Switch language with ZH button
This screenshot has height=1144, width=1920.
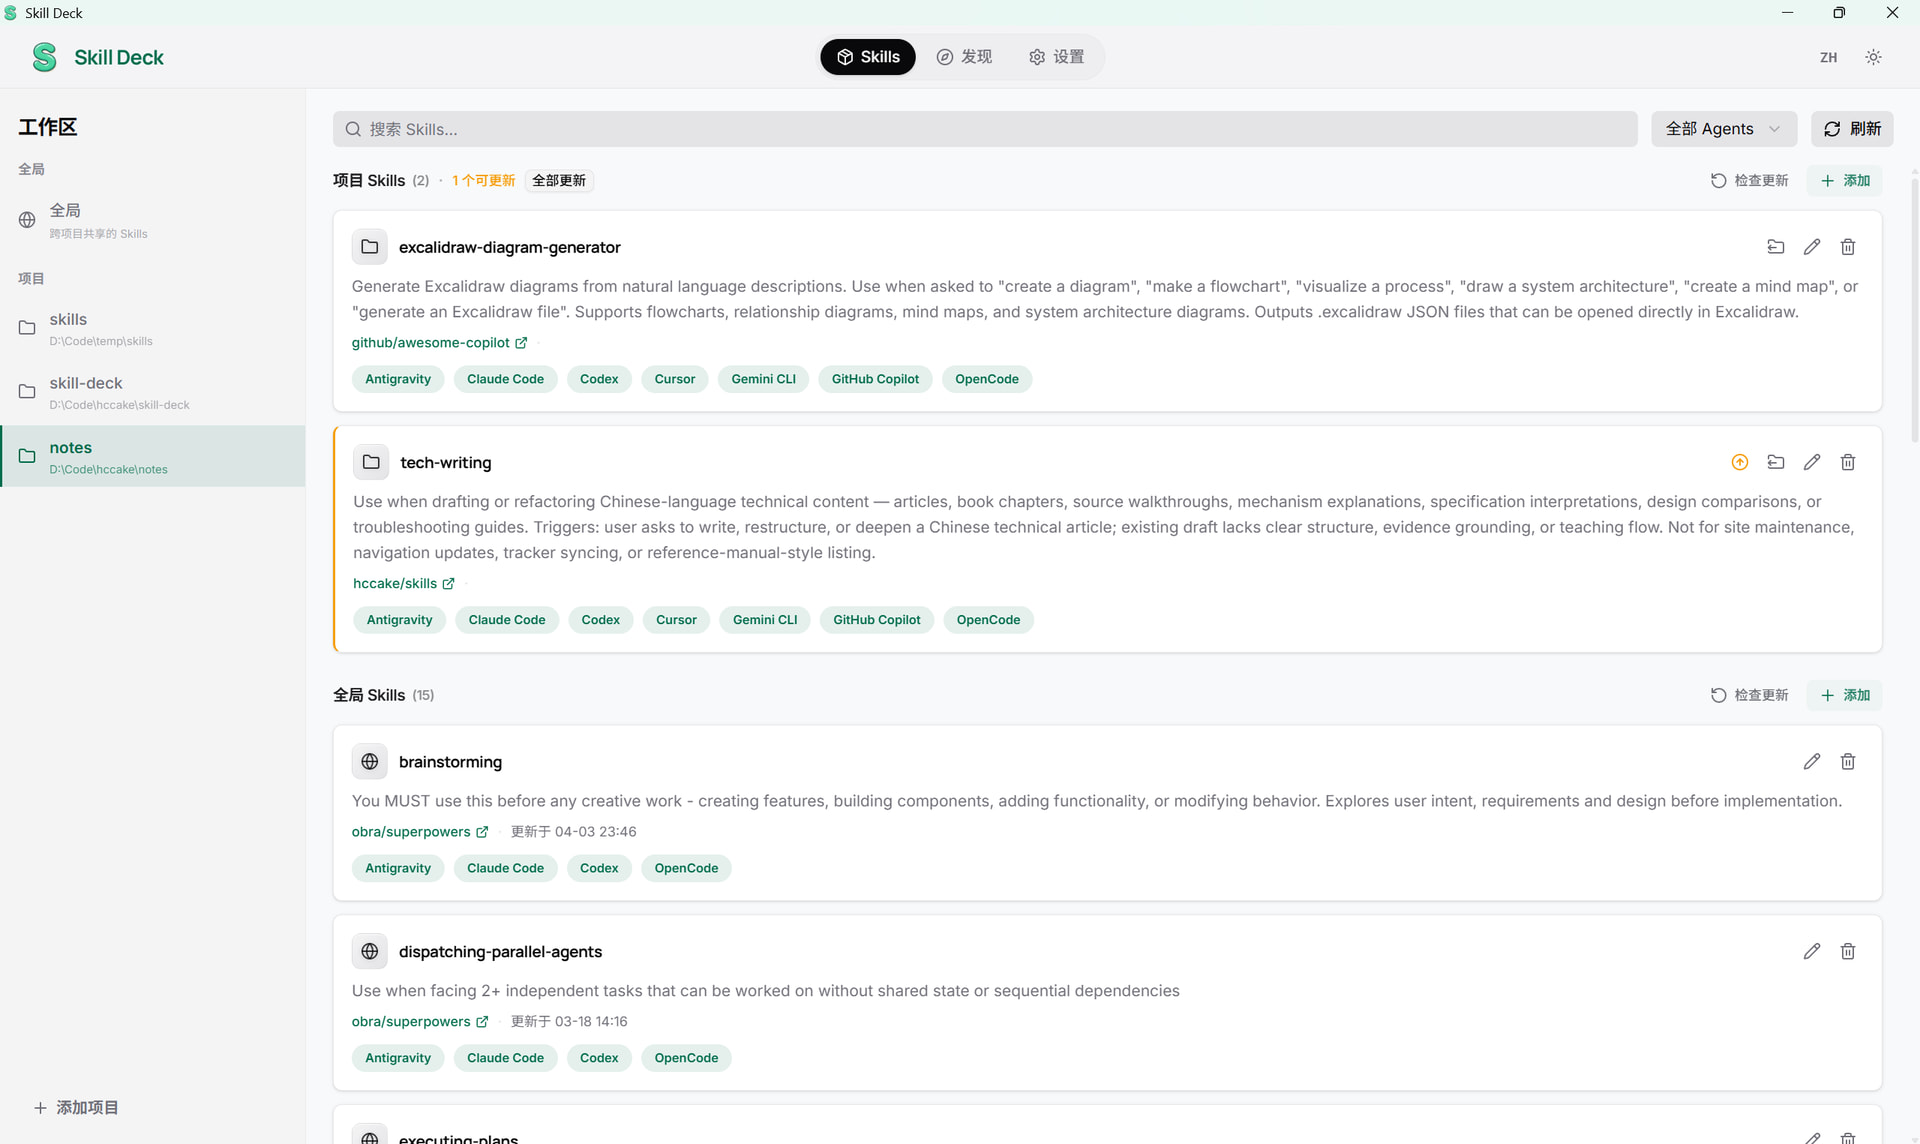tap(1828, 57)
